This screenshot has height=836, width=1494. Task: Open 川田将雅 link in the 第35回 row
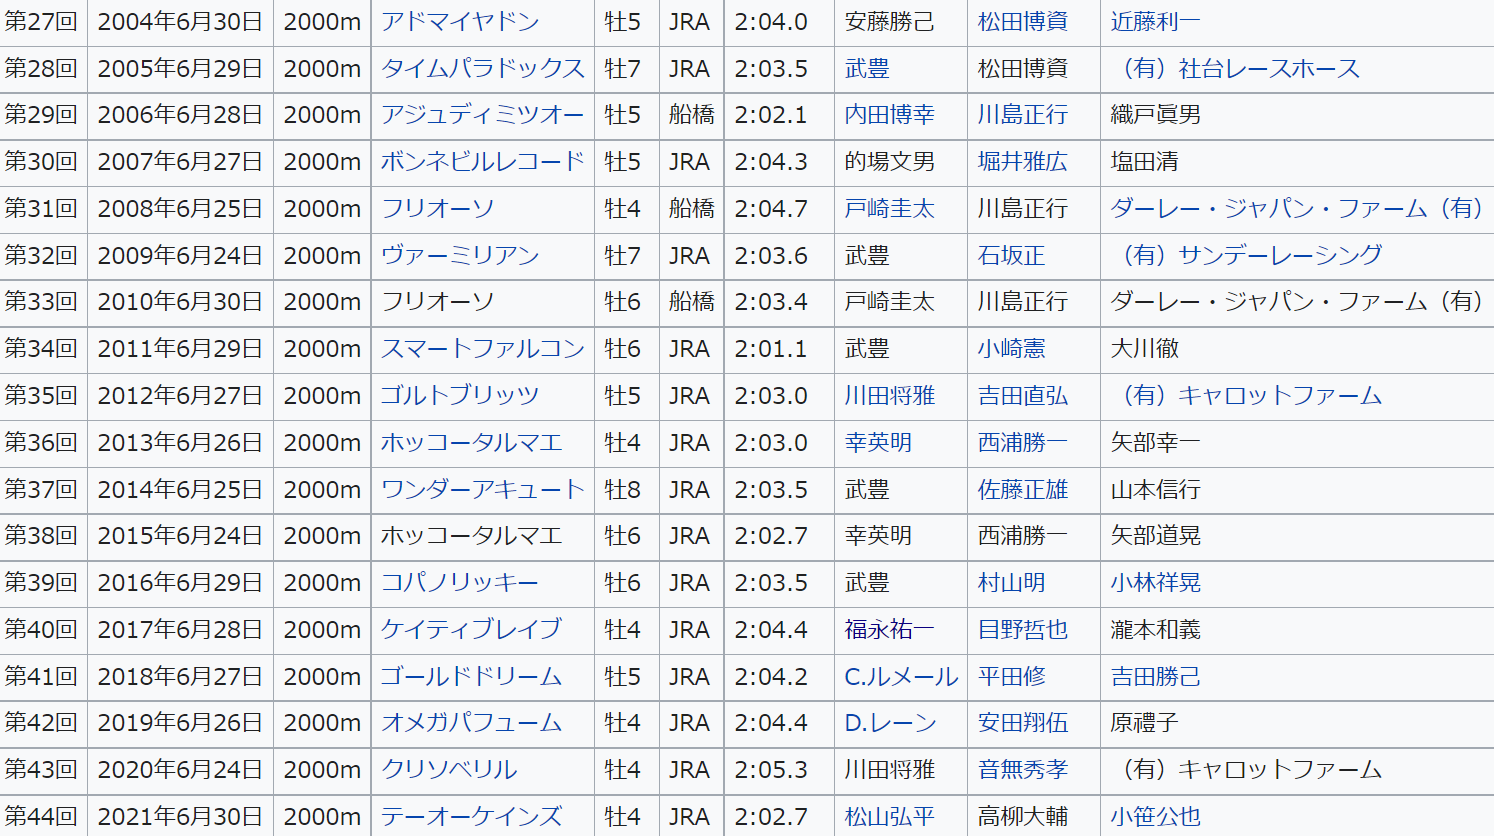point(890,395)
